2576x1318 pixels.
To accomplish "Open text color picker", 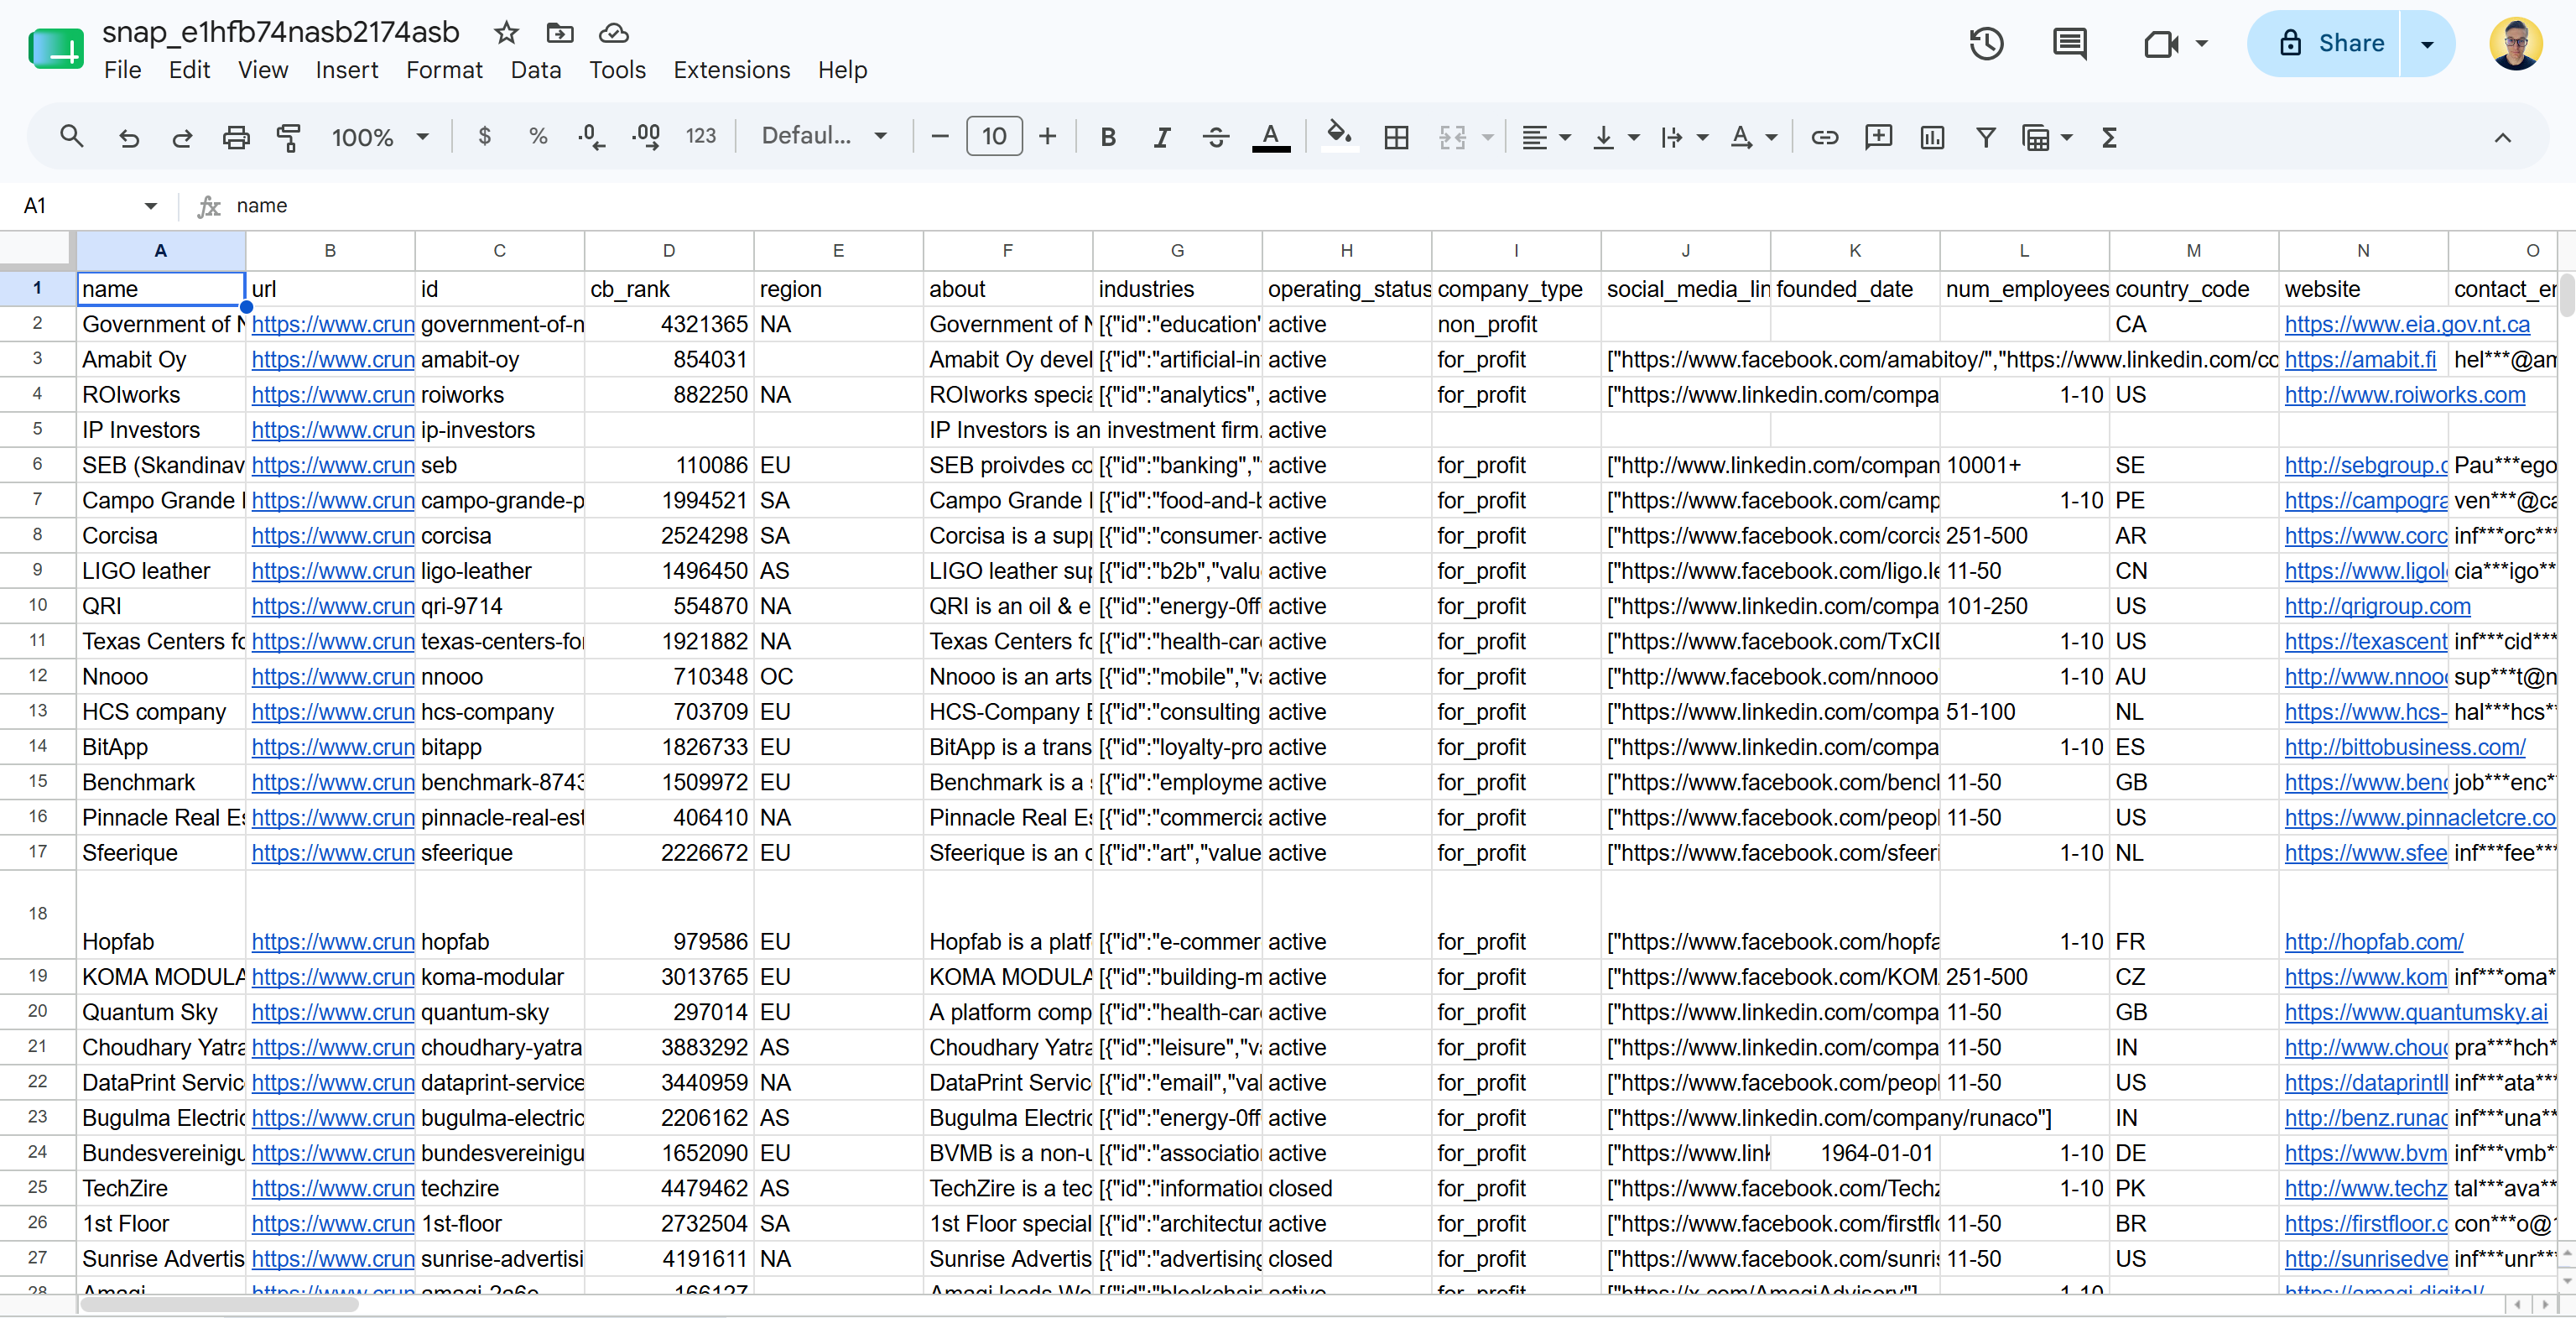I will [x=1271, y=137].
